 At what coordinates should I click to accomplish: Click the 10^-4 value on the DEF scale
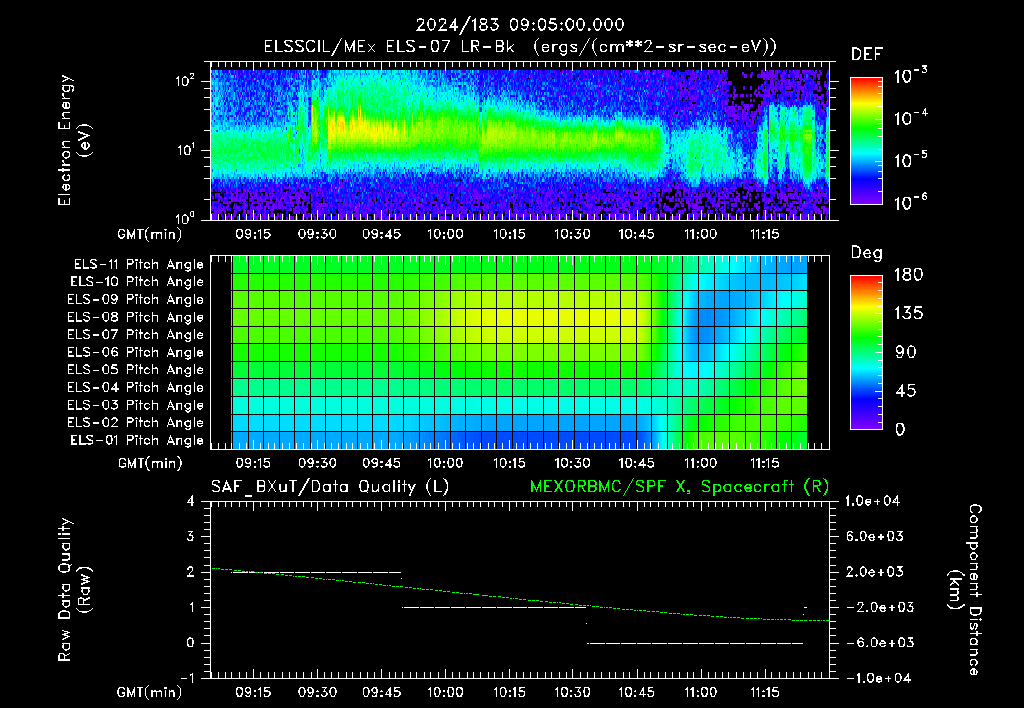[x=910, y=117]
